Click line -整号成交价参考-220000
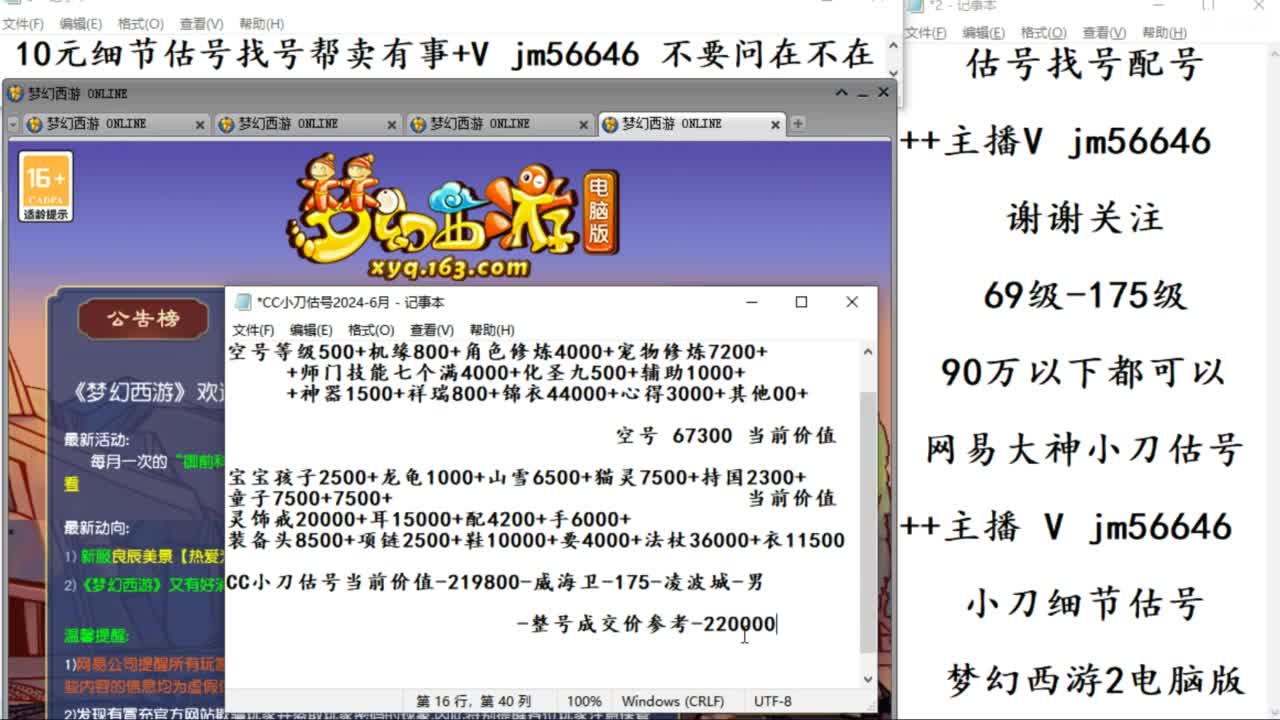The width and height of the screenshot is (1280, 720). (647, 625)
